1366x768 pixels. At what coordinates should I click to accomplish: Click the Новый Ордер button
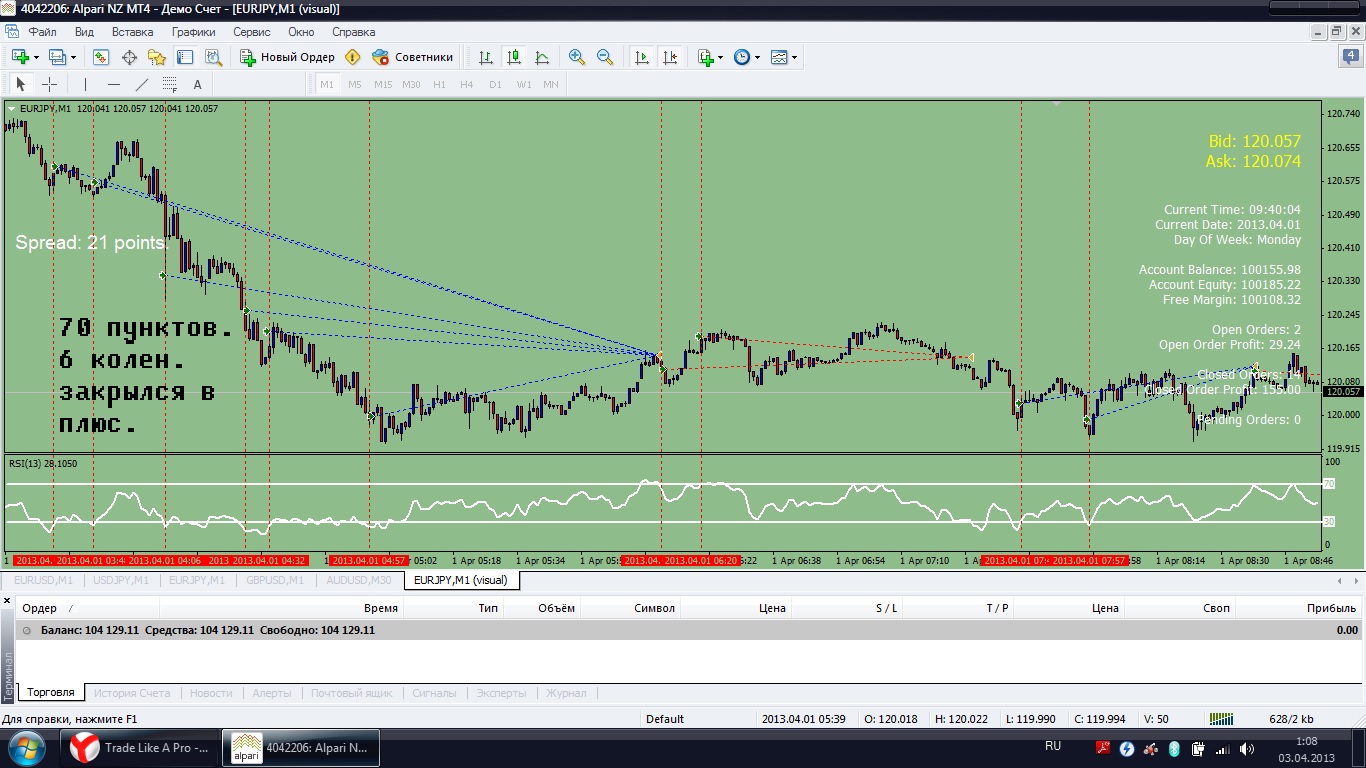[x=288, y=57]
